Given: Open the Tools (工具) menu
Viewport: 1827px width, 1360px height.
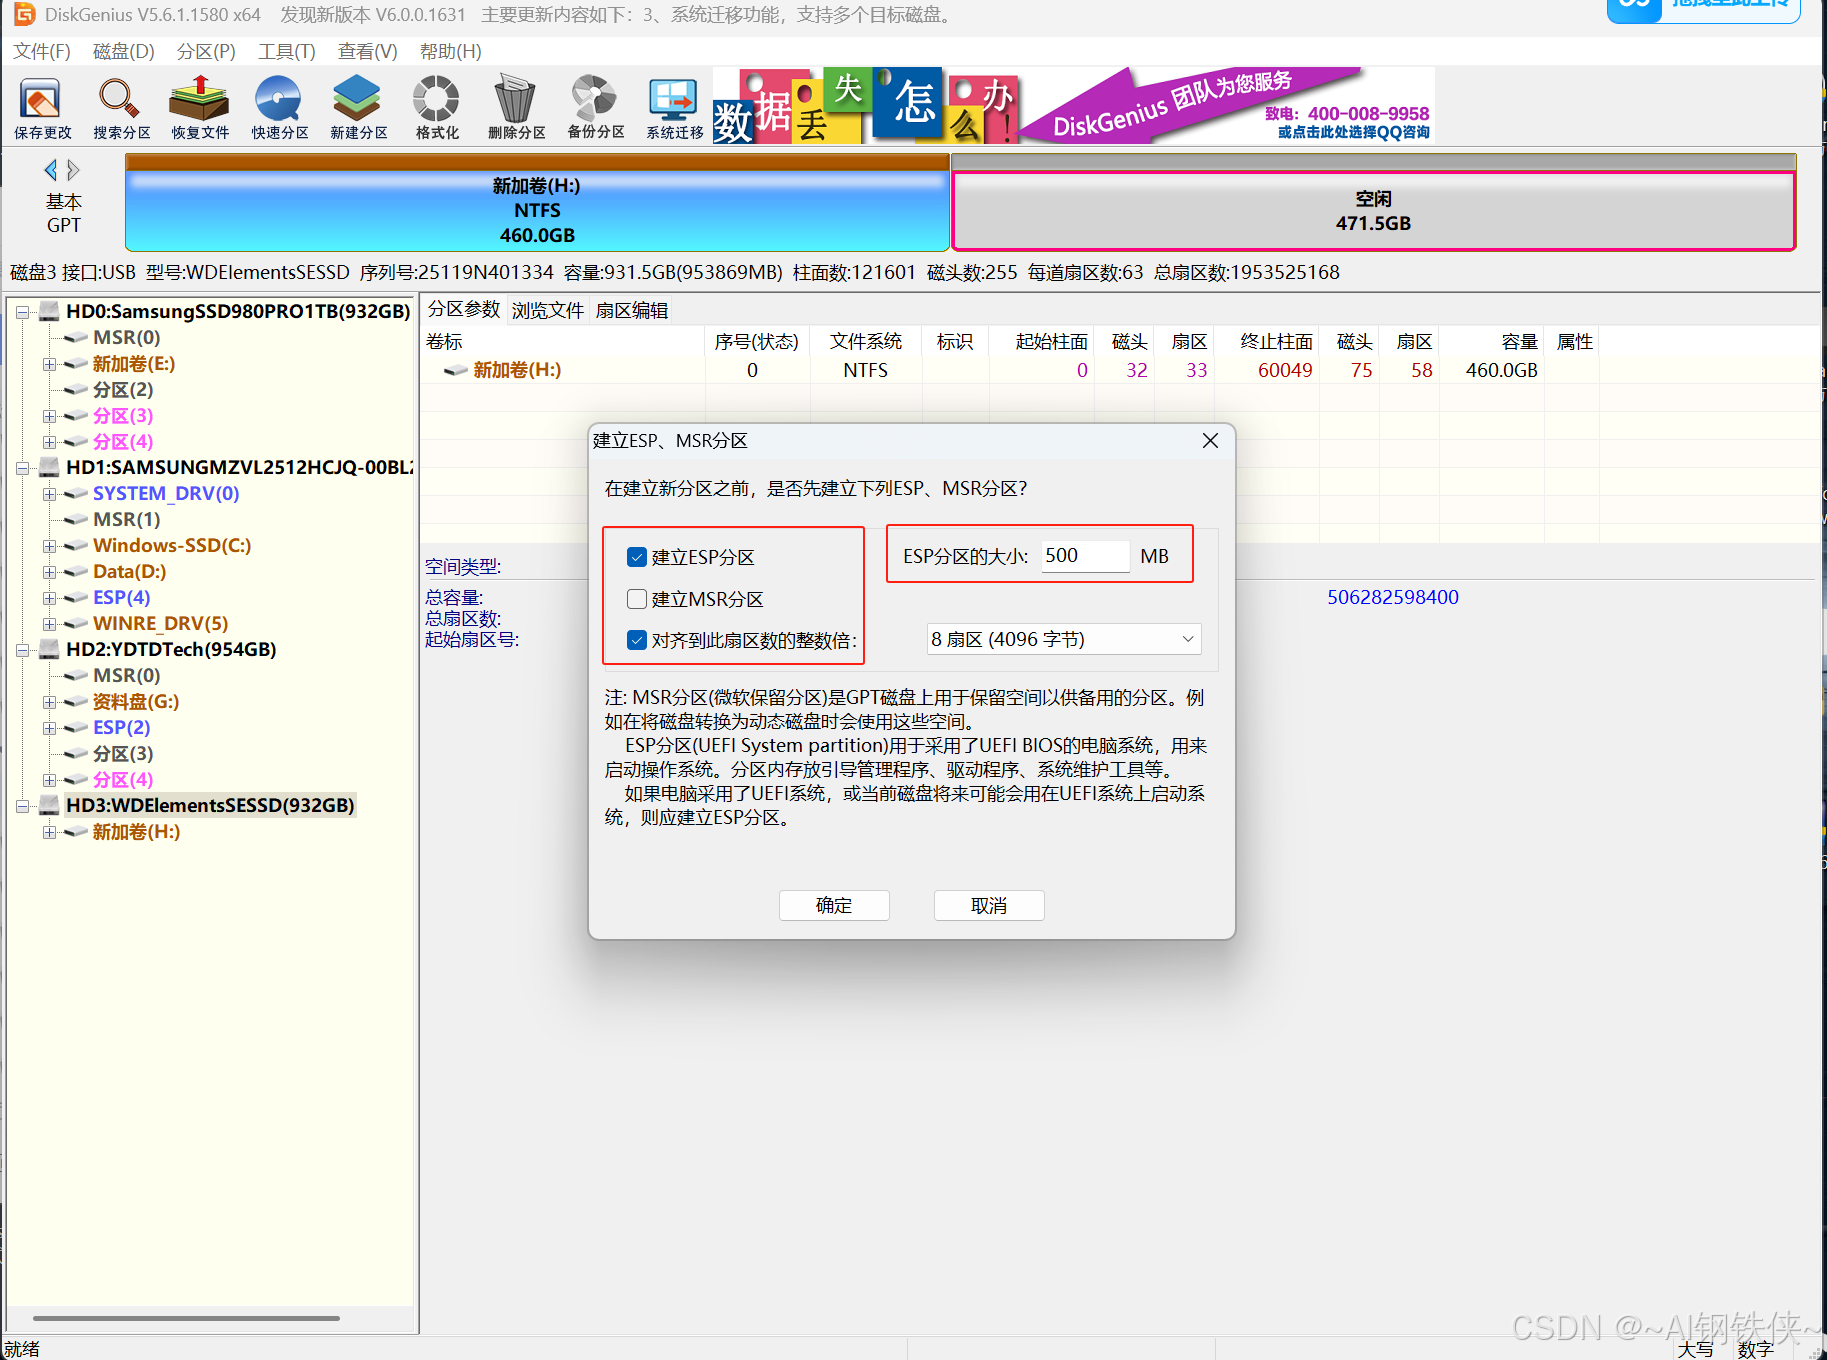Looking at the screenshot, I should 287,51.
